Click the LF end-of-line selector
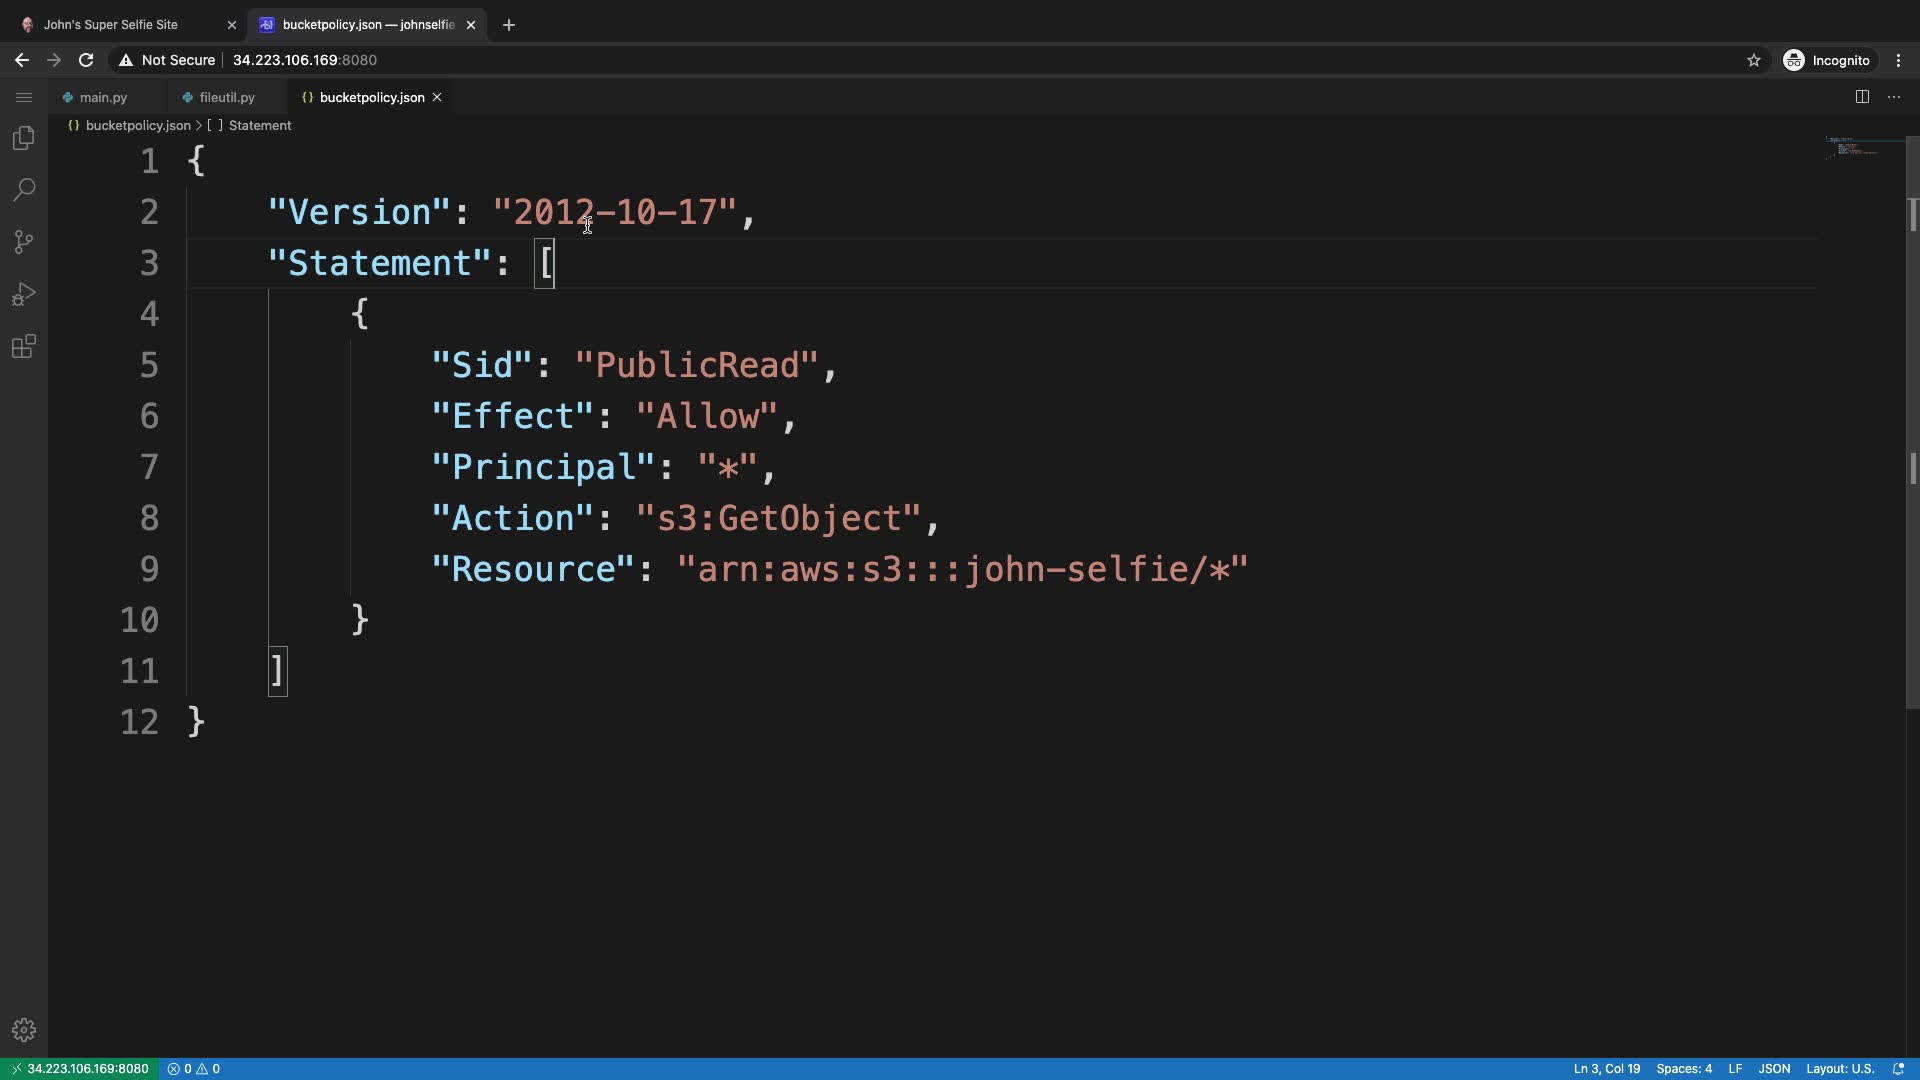The width and height of the screenshot is (1920, 1080). (1735, 1069)
